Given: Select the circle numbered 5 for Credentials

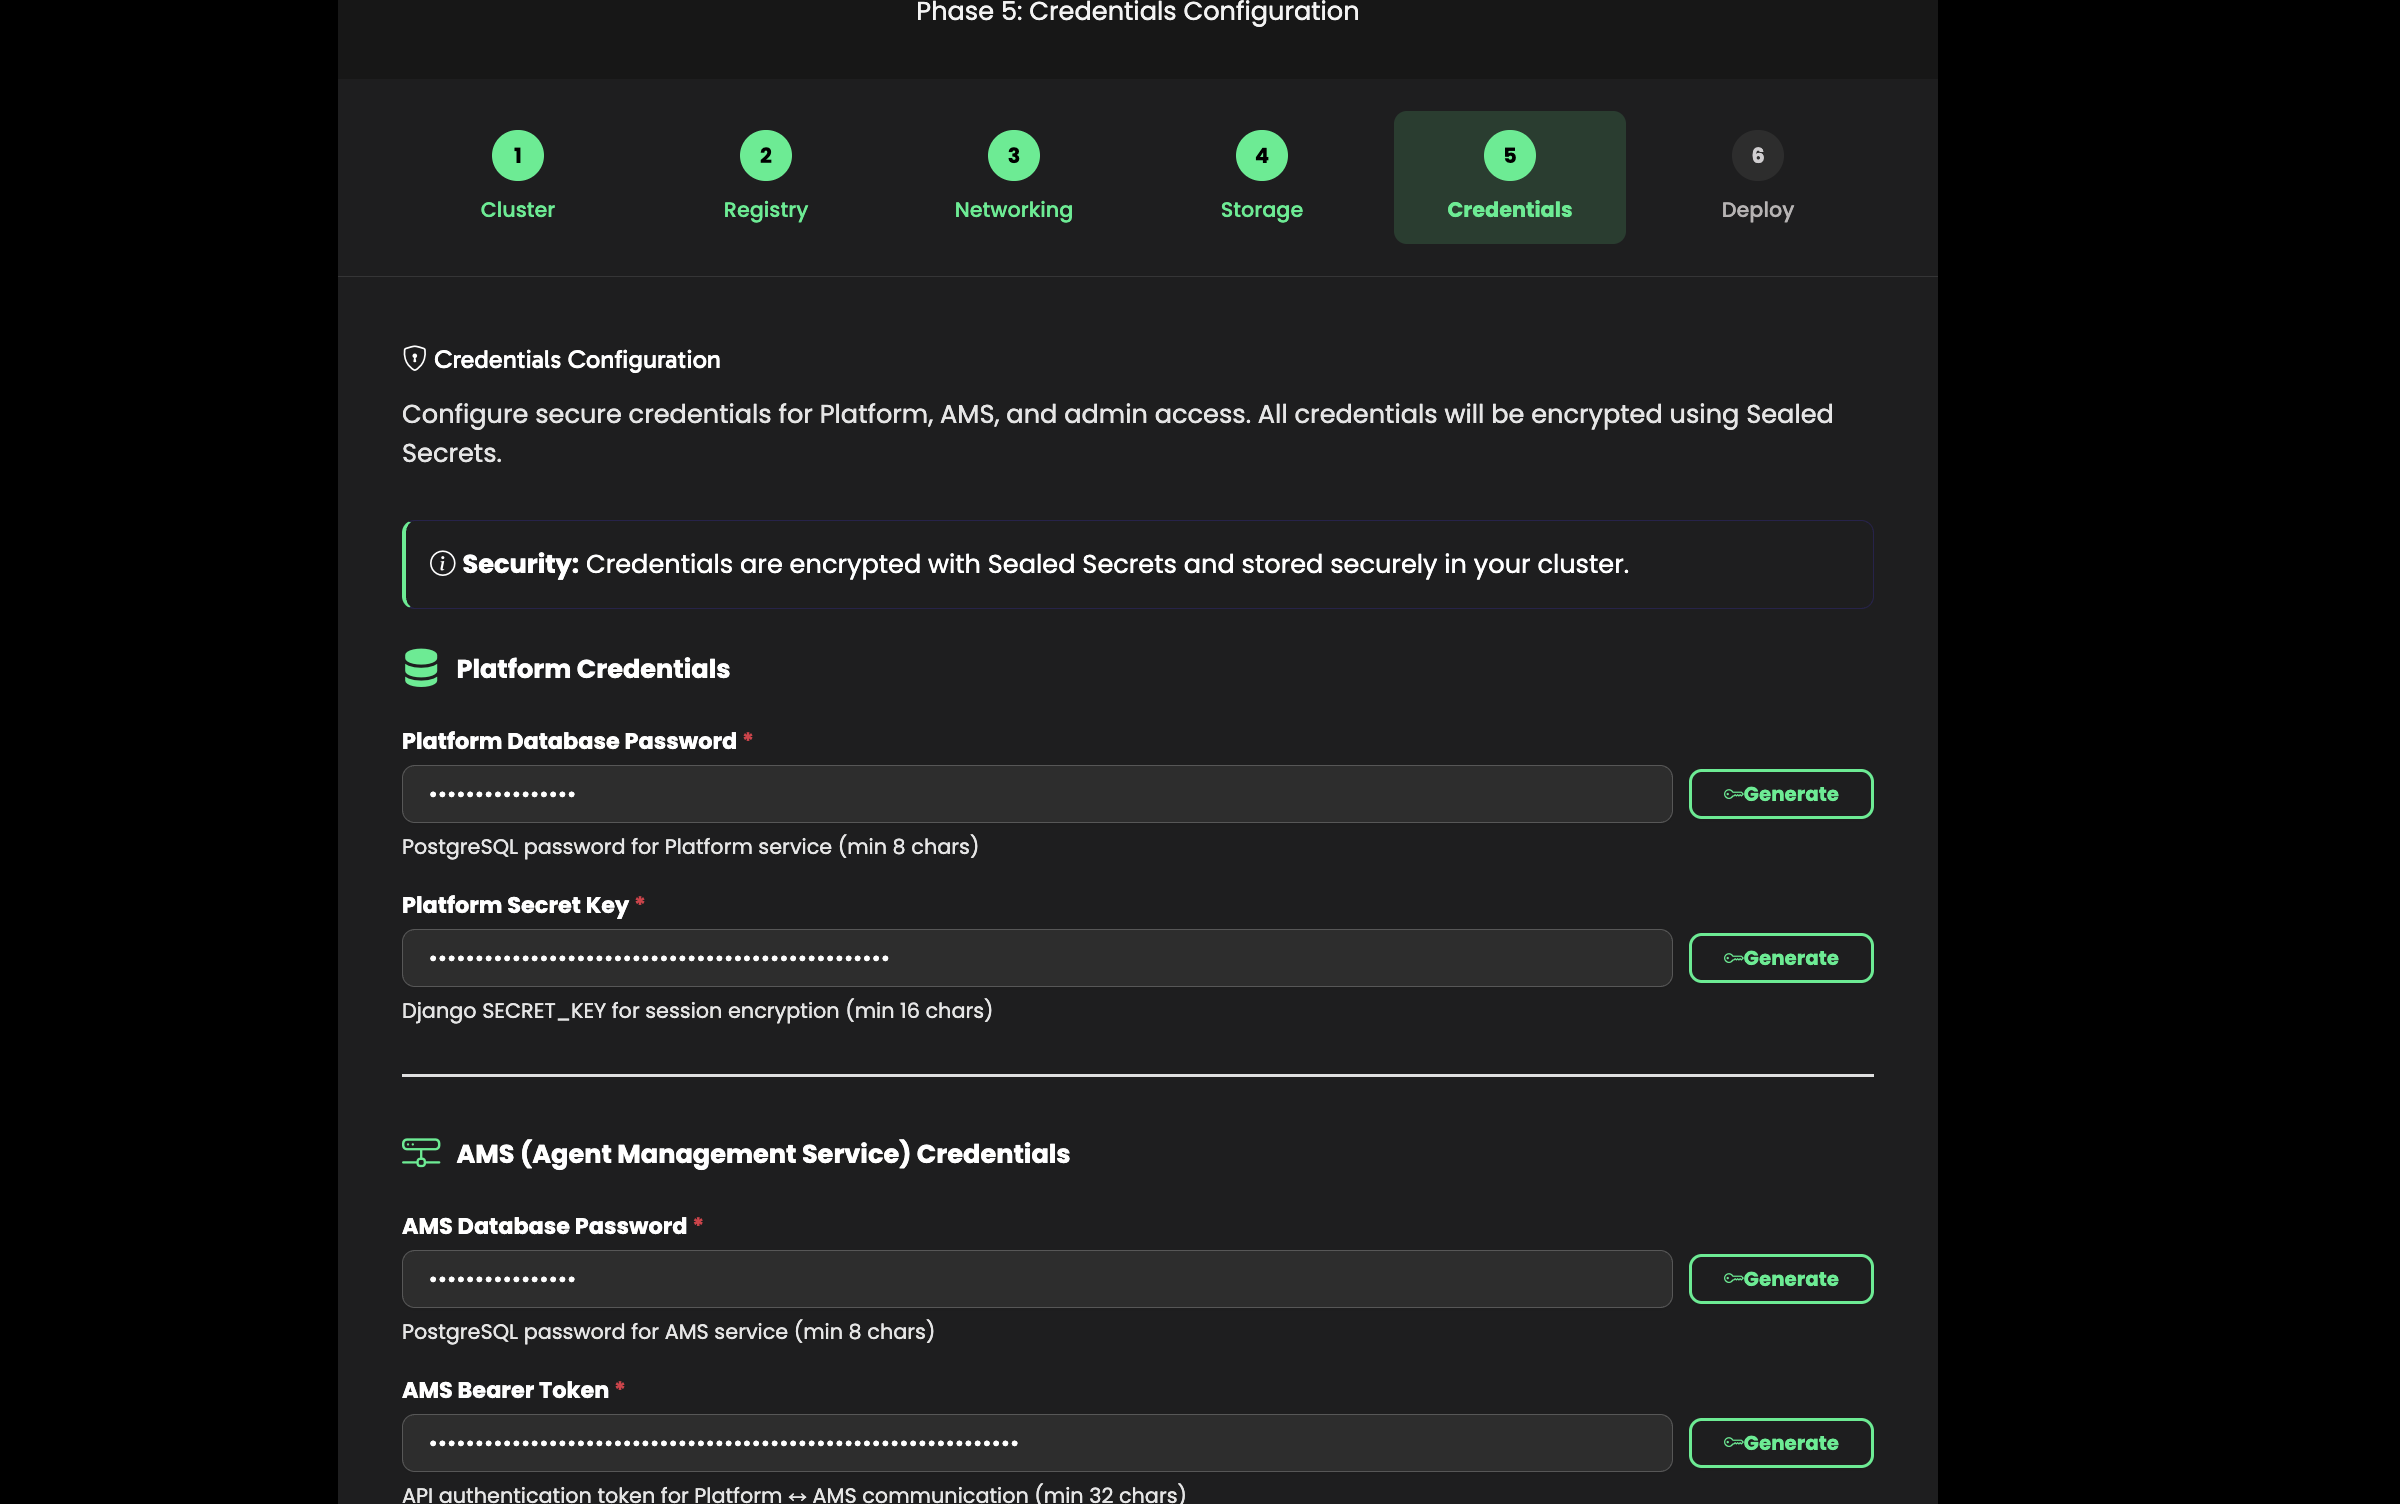Looking at the screenshot, I should point(1509,154).
